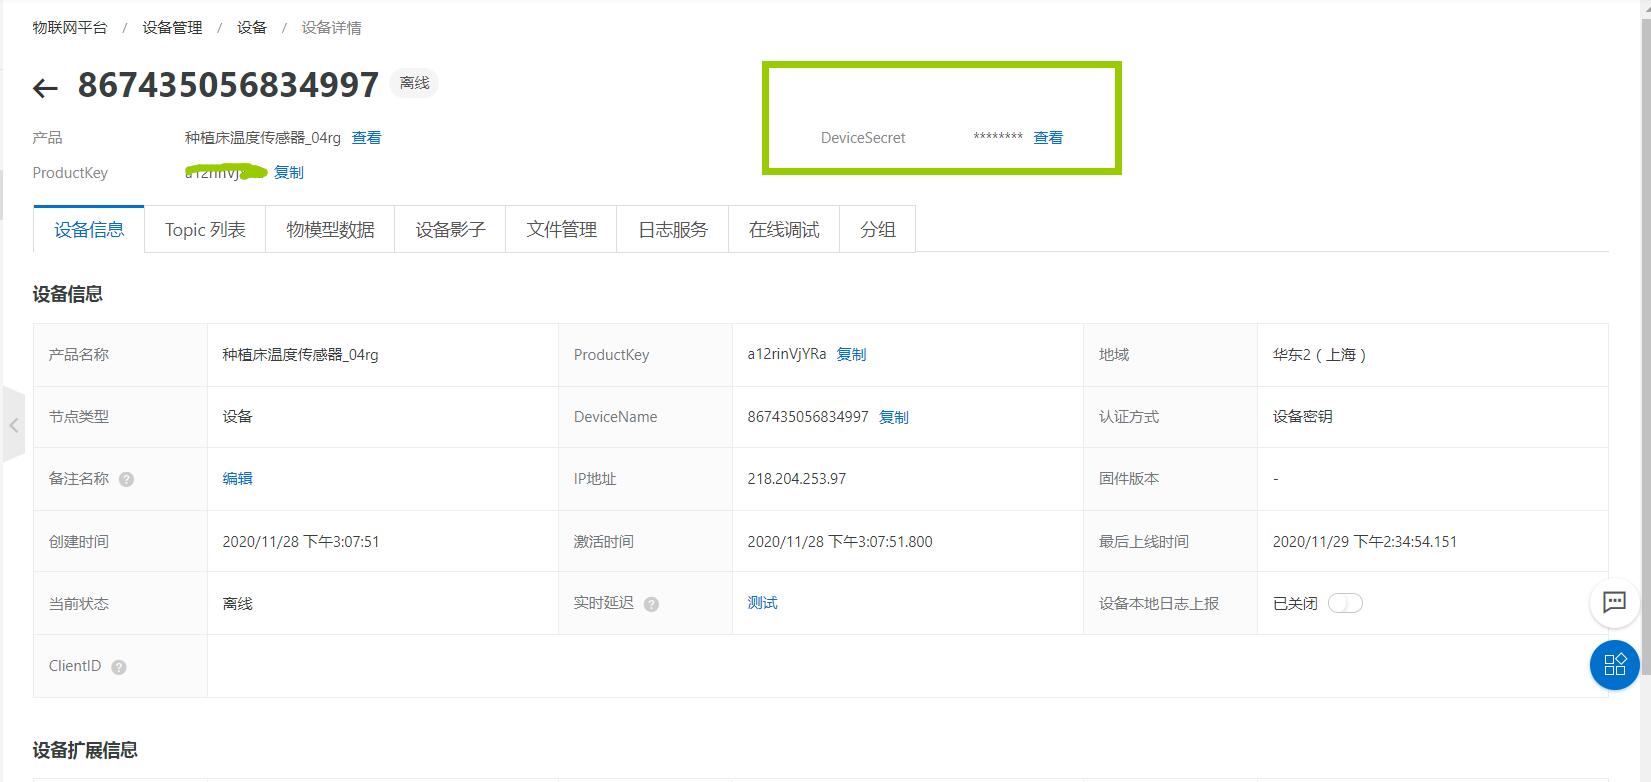
Task: Open the 设备影子 tab
Action: pyautogui.click(x=450, y=230)
